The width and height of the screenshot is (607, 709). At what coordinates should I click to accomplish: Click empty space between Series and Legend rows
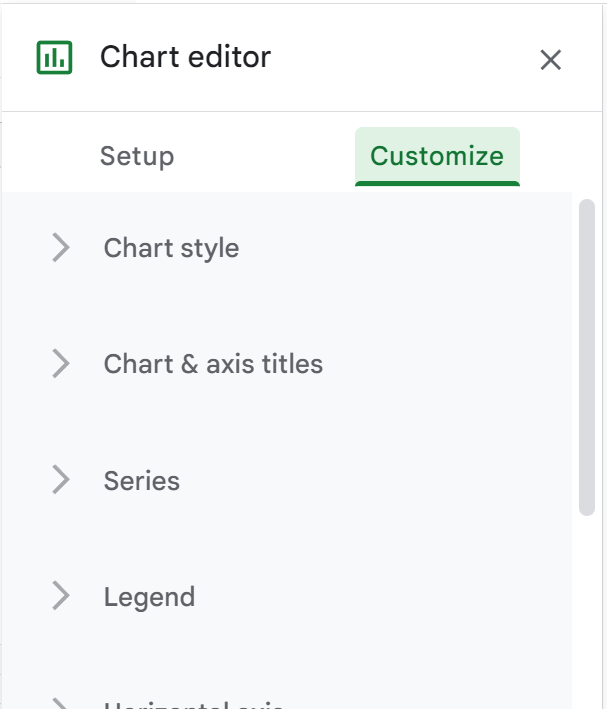287,538
